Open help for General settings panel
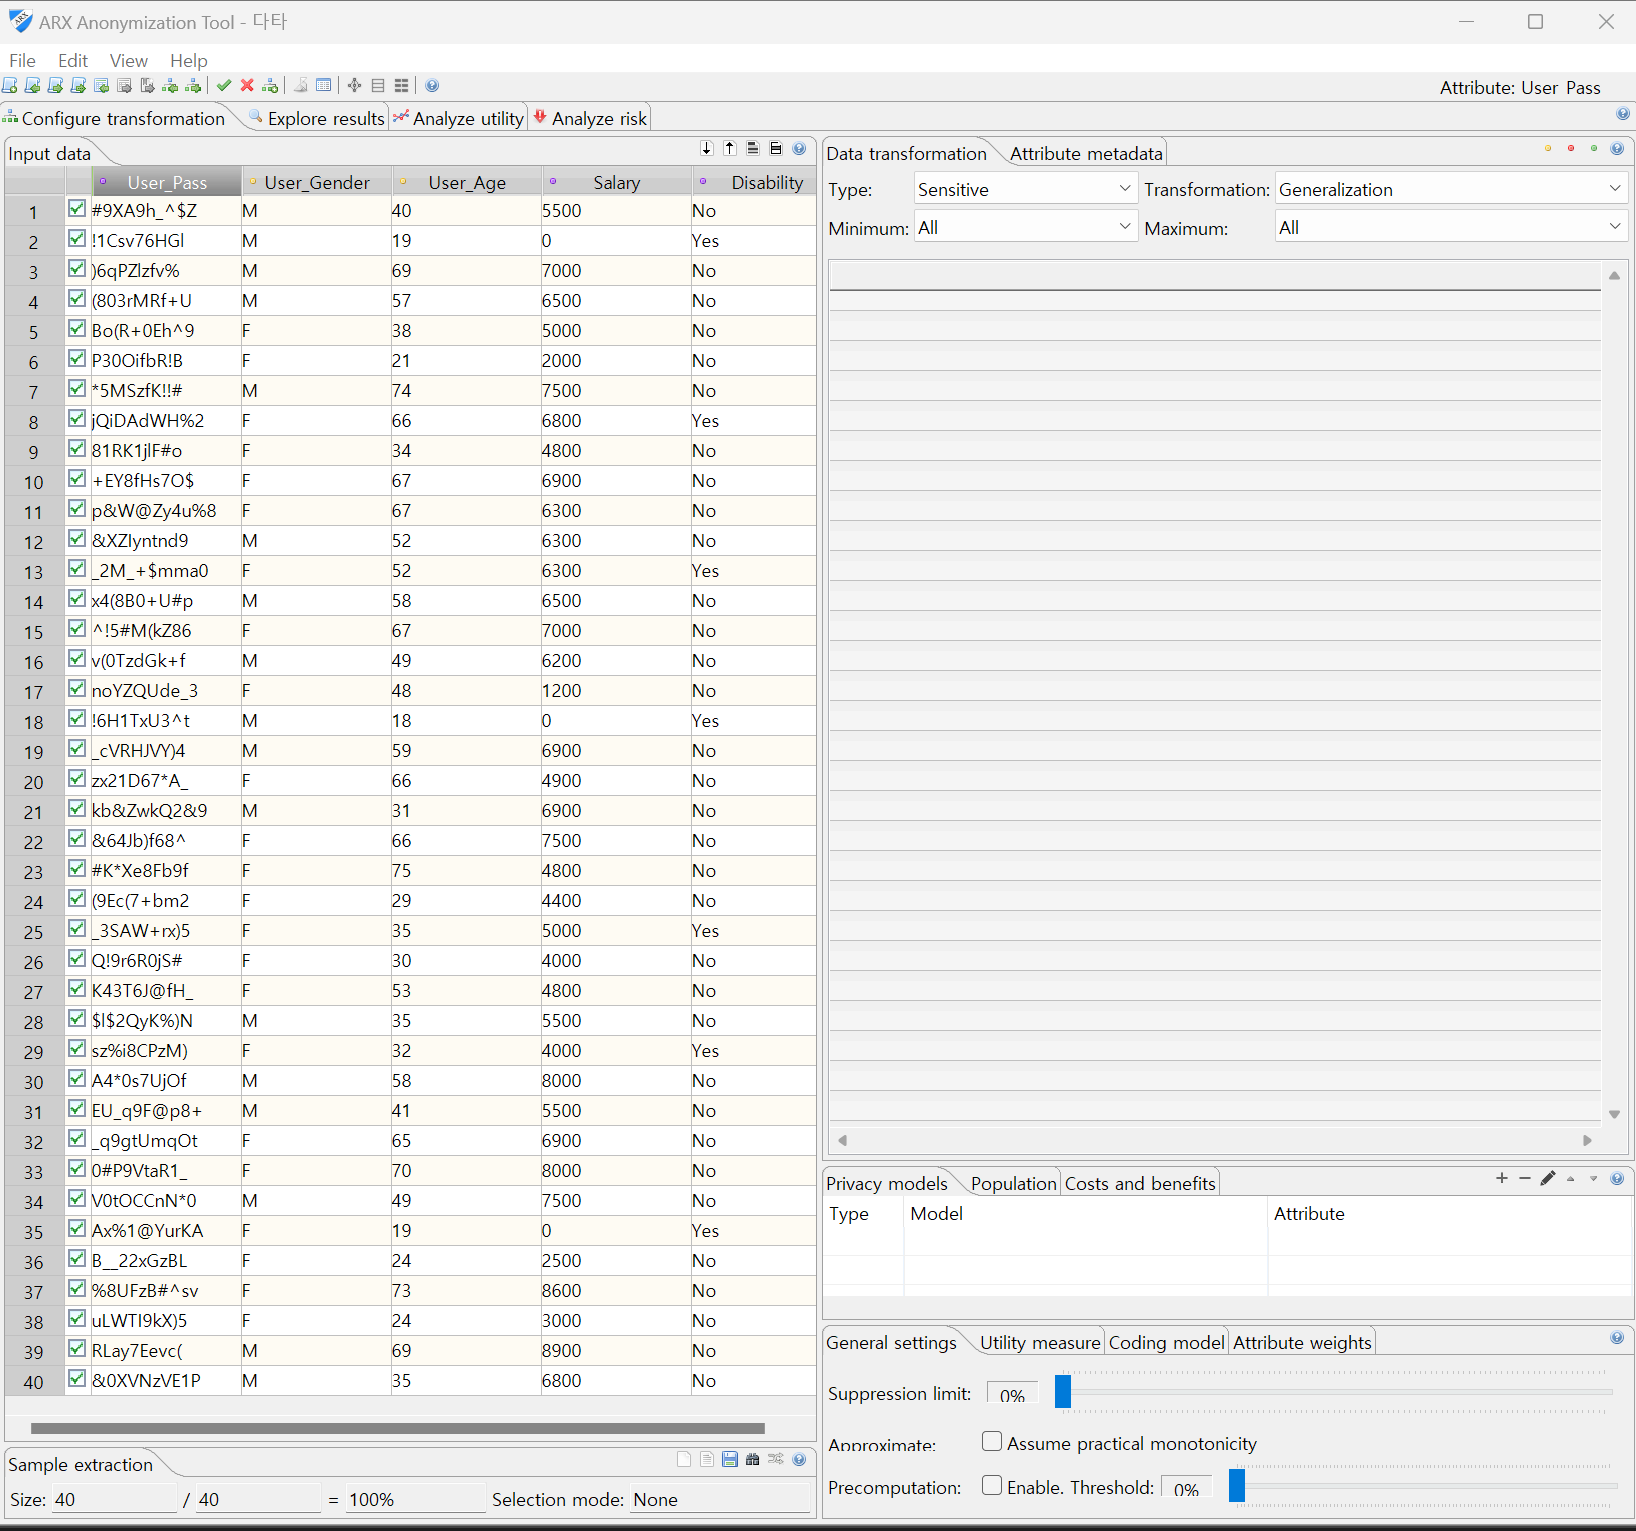This screenshot has height=1531, width=1636. (1617, 1338)
